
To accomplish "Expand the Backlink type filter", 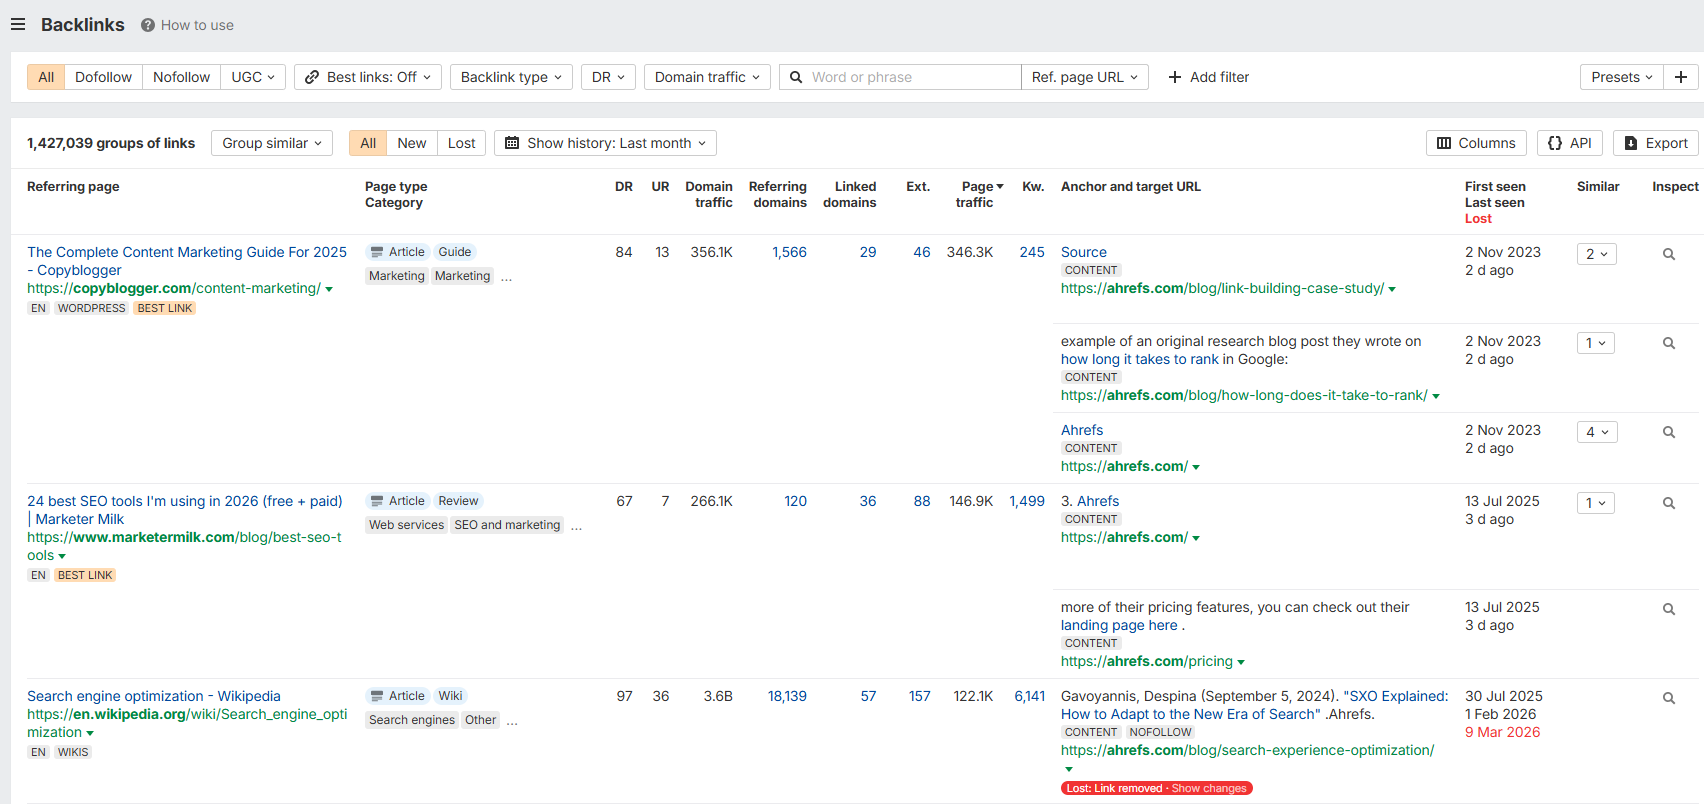I will 511,77.
